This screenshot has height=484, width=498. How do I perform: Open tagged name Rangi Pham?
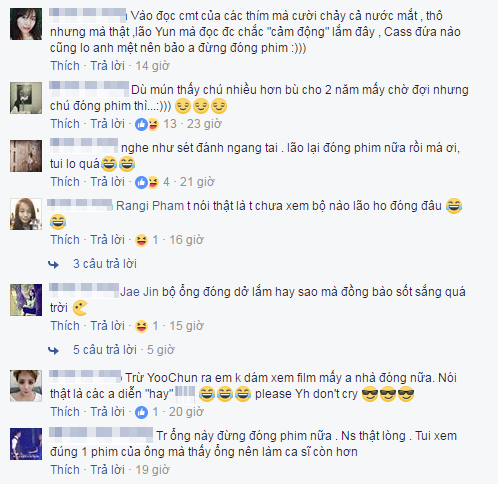click(150, 206)
